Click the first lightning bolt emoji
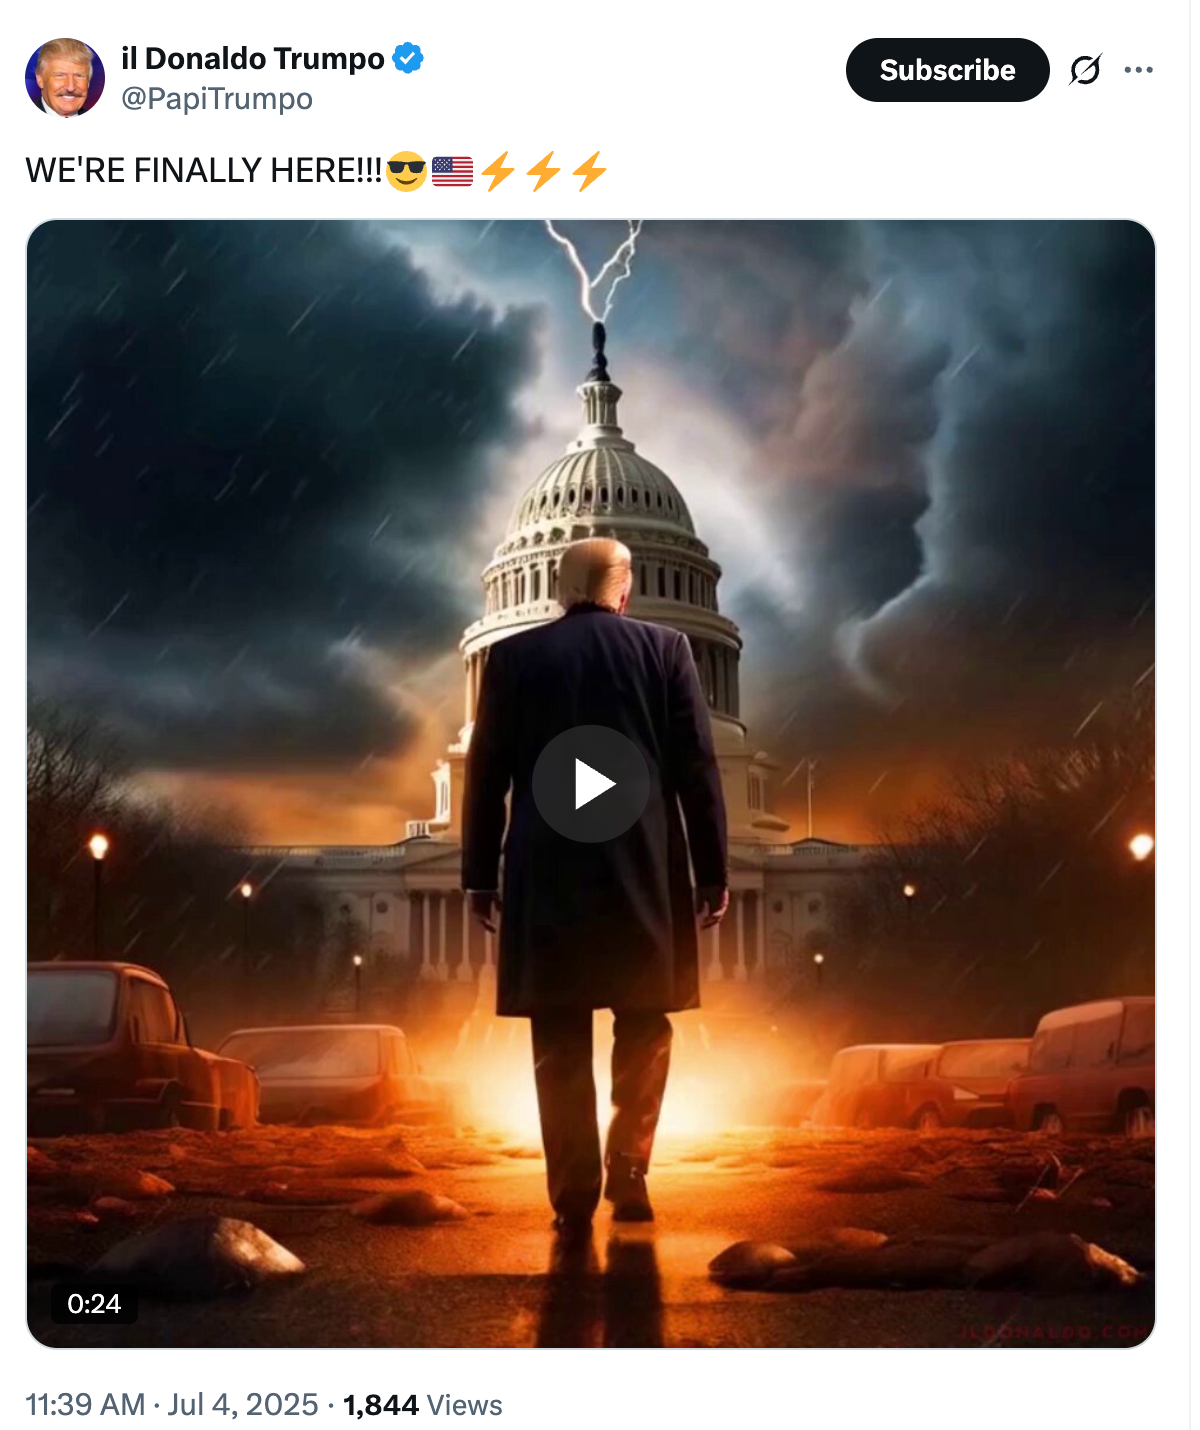Screen dimensions: 1200x1430 point(498,171)
